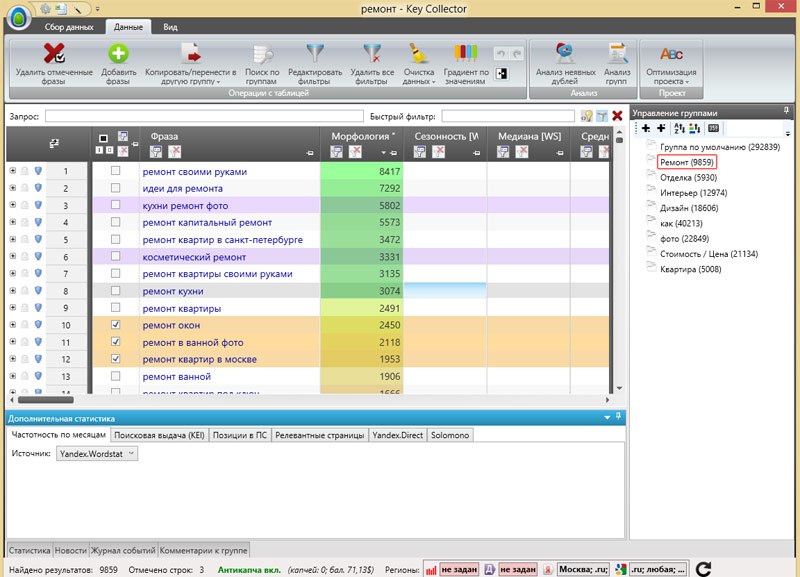The width and height of the screenshot is (800, 577).
Task: Sort groups by color in groups panel
Action: pos(694,129)
